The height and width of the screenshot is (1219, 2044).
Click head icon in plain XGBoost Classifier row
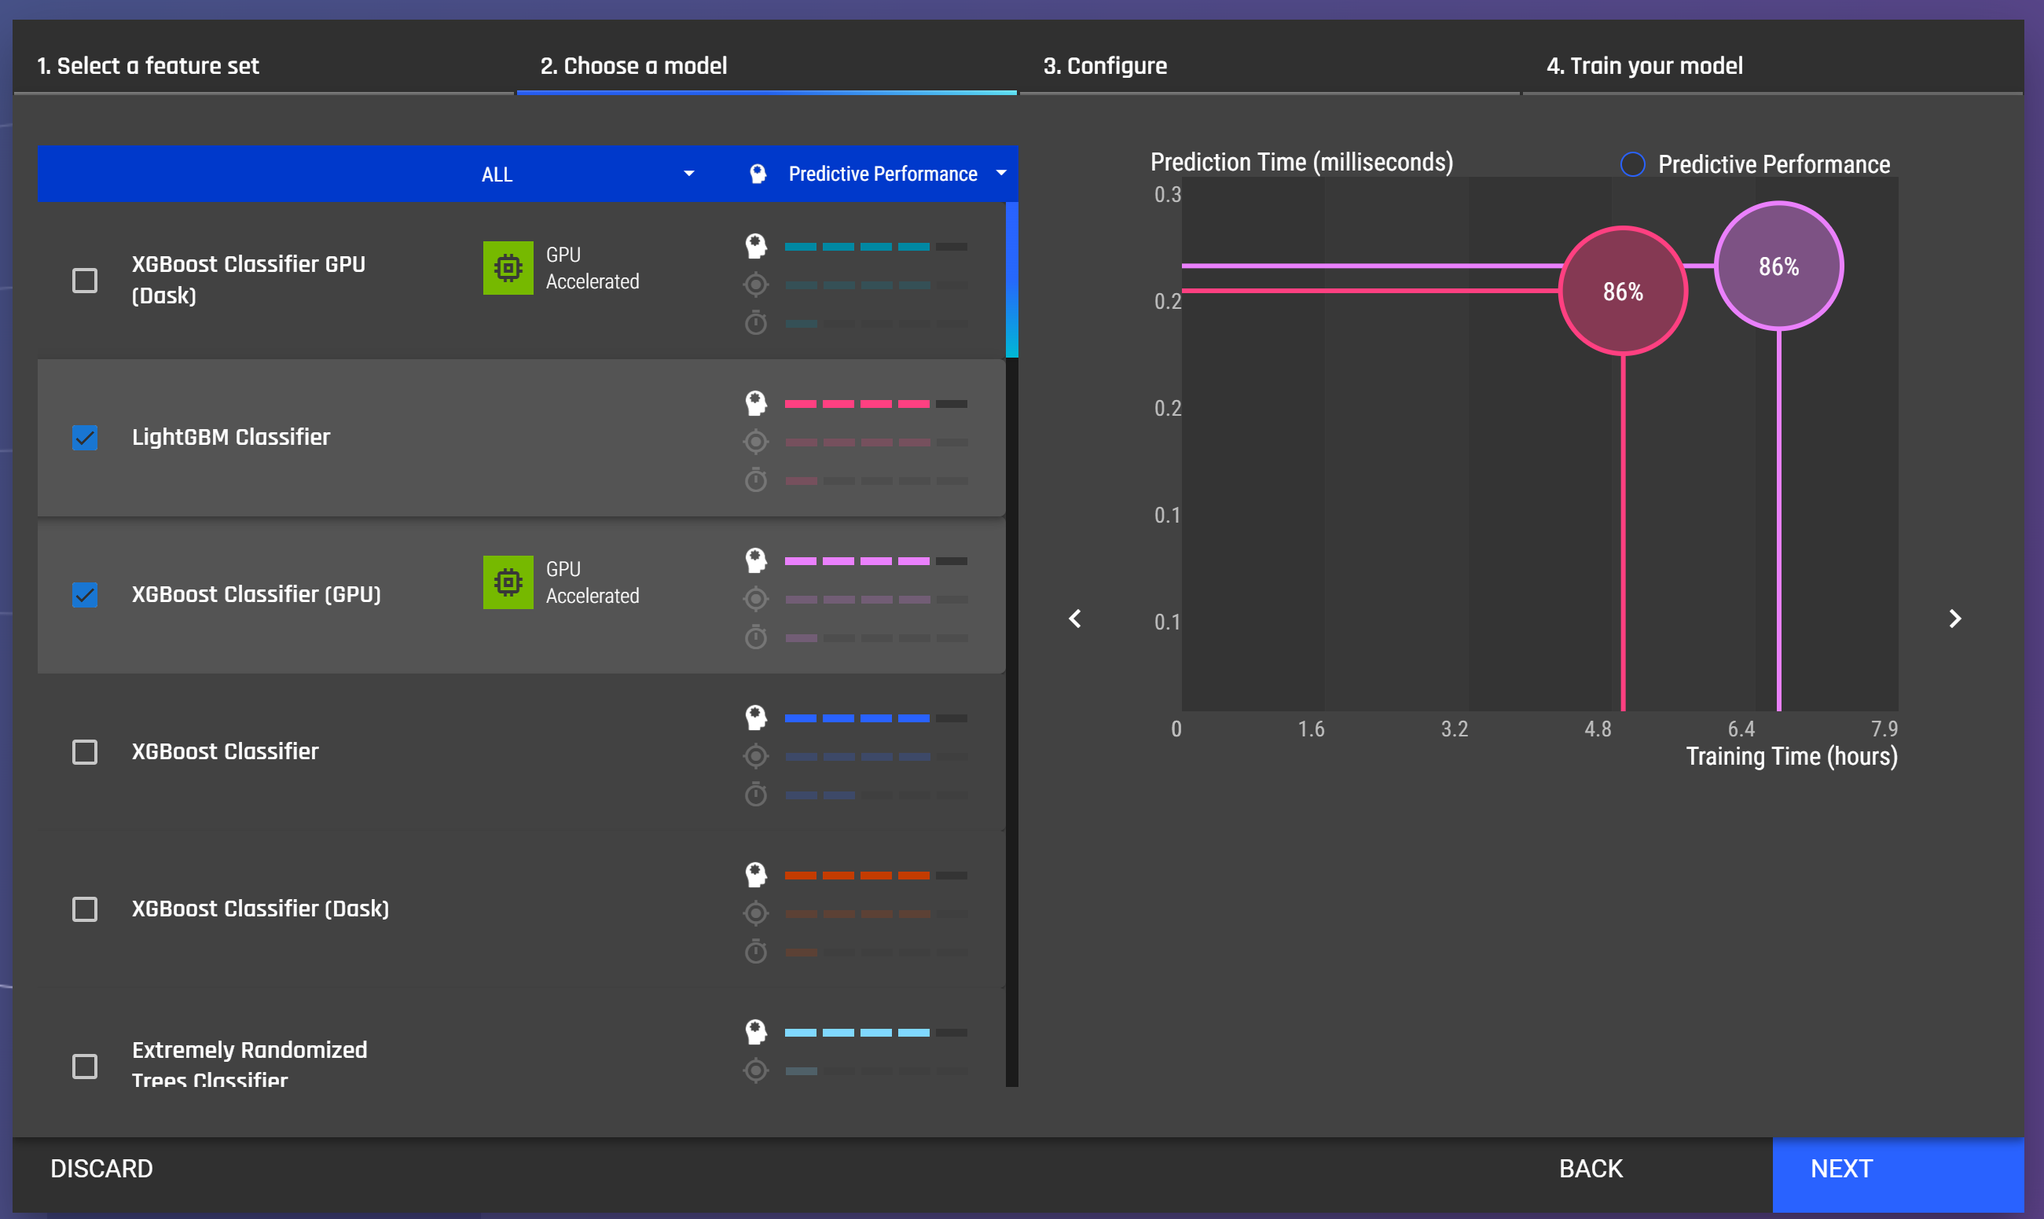[756, 717]
